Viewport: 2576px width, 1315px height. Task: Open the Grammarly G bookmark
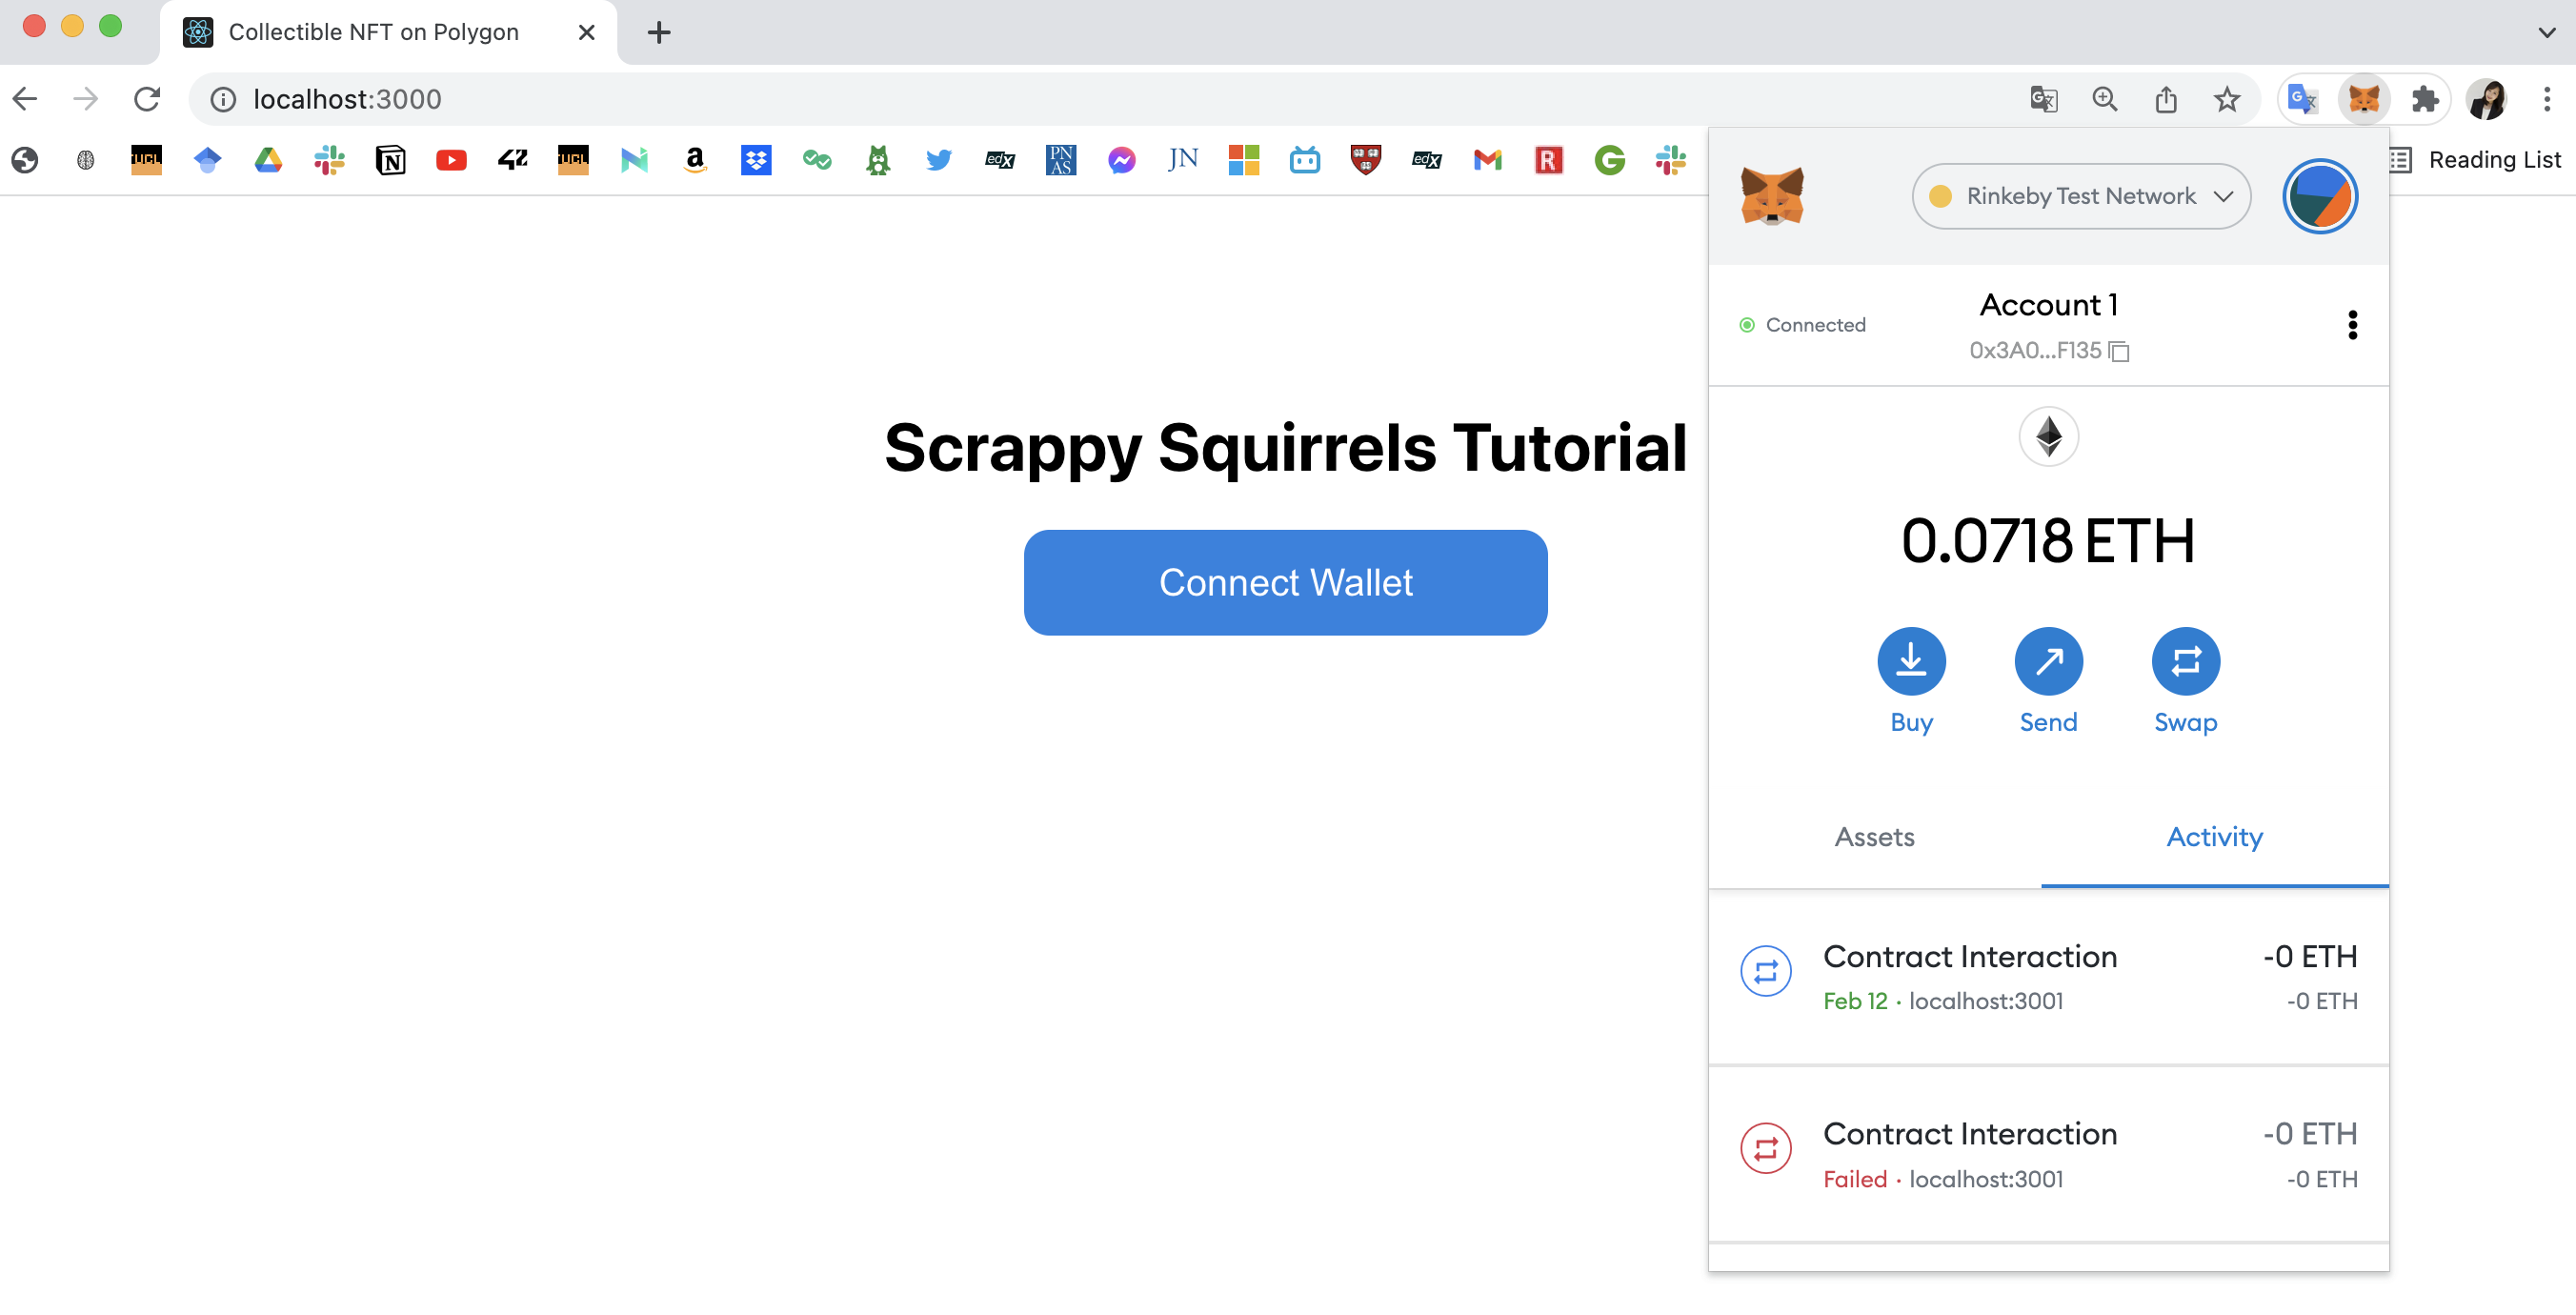pos(1609,160)
